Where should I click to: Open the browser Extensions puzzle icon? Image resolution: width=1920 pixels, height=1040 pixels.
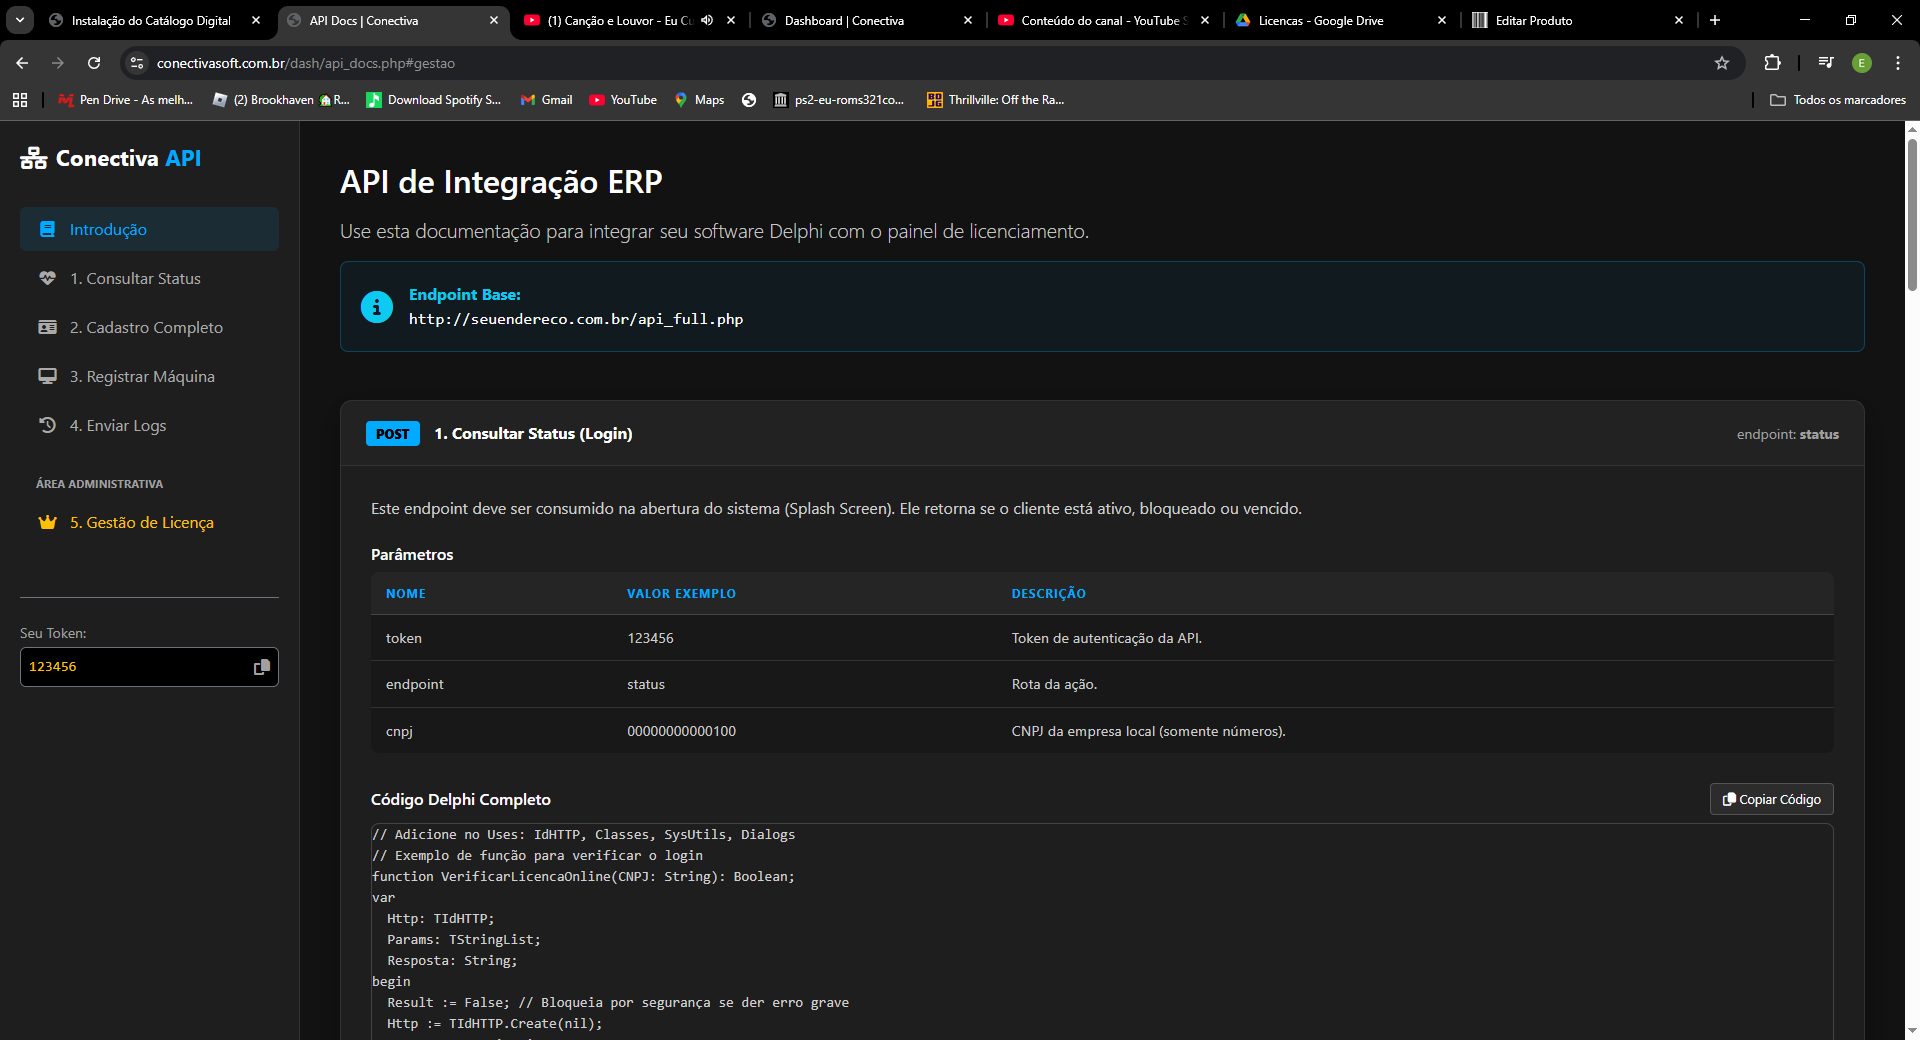1772,63
